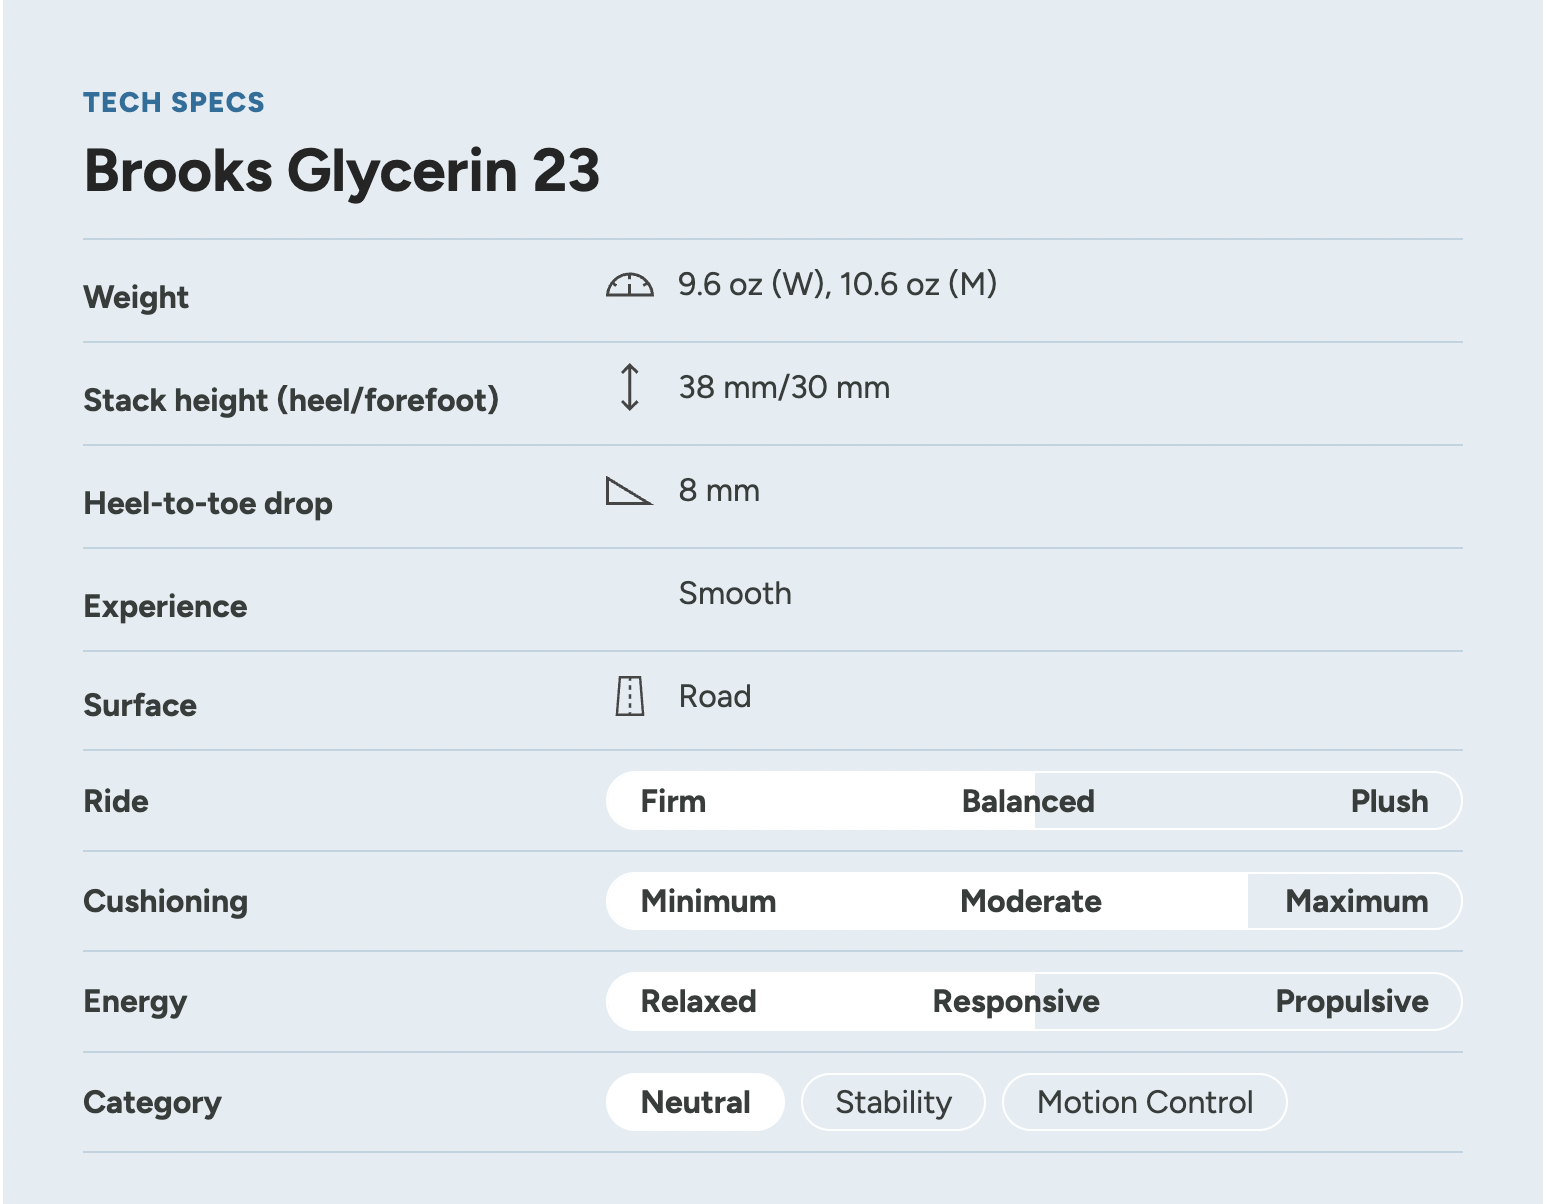Click Responsive on the Energy scale

[1016, 1001]
